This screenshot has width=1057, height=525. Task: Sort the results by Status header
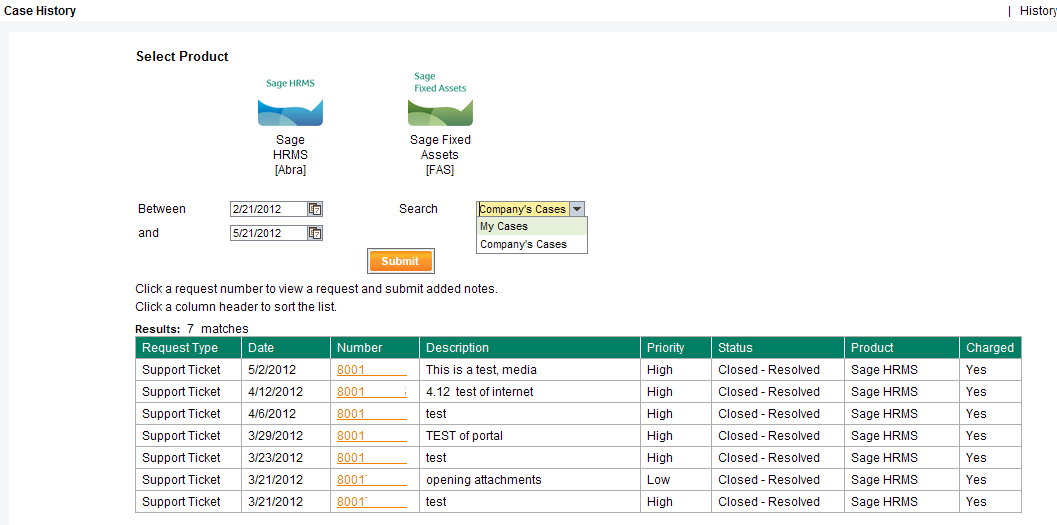pos(735,348)
